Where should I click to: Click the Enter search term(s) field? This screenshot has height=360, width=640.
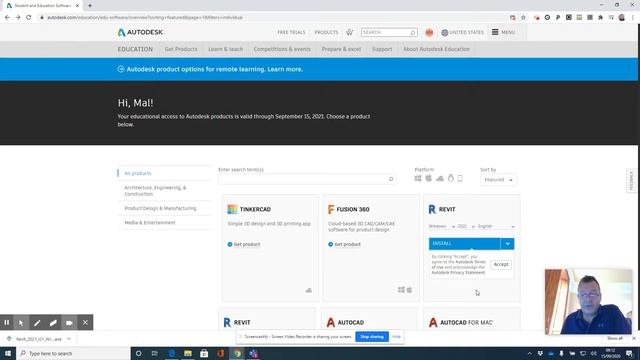(307, 179)
